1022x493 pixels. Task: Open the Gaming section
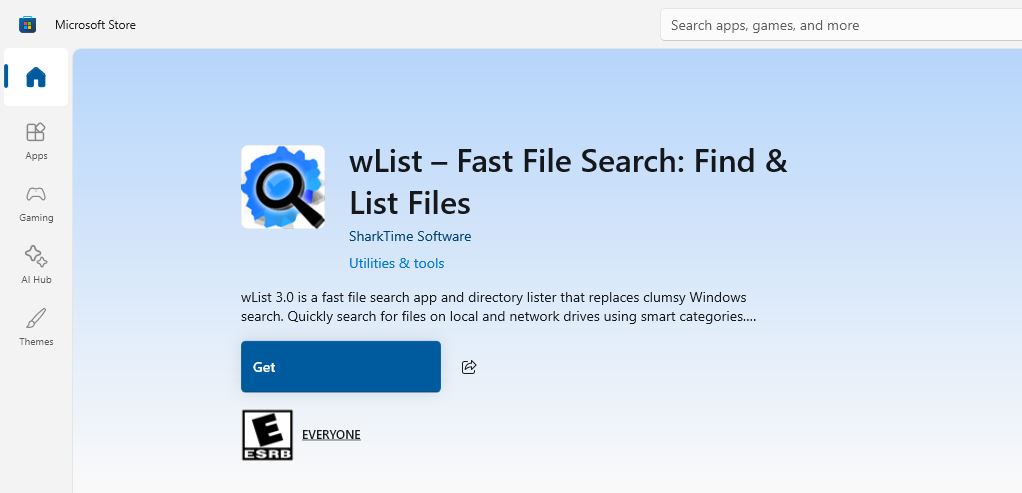(x=36, y=202)
